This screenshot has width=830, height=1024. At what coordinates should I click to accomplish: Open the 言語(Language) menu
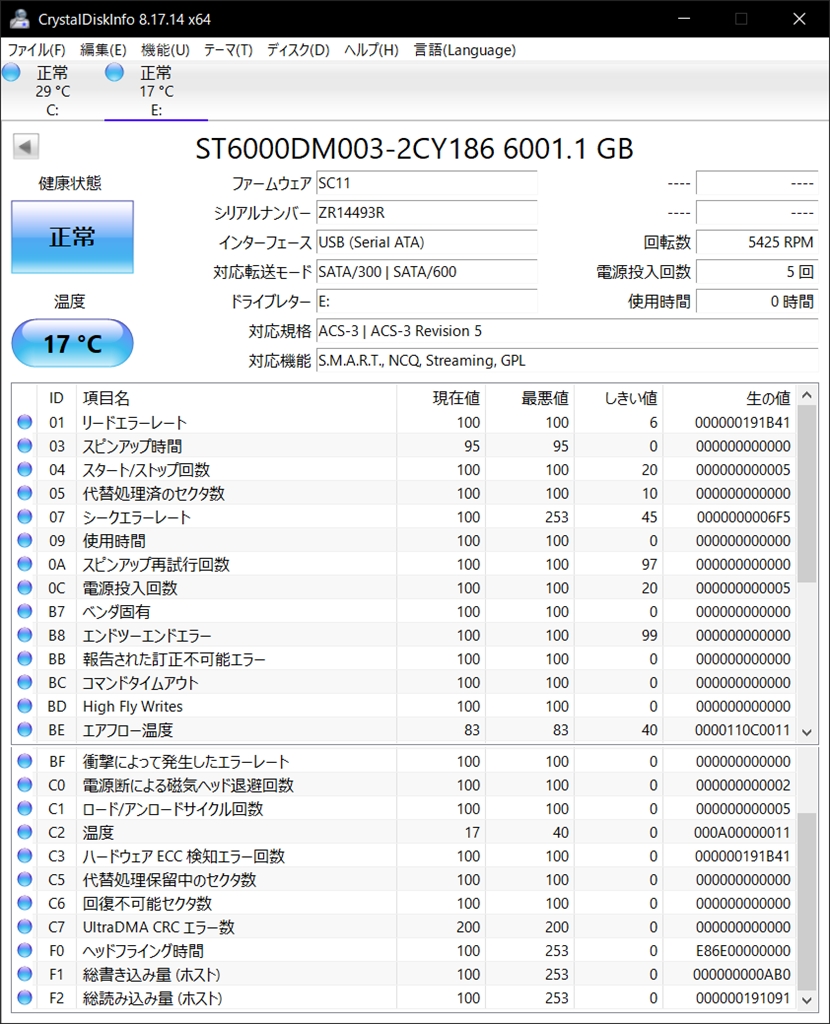click(x=464, y=50)
